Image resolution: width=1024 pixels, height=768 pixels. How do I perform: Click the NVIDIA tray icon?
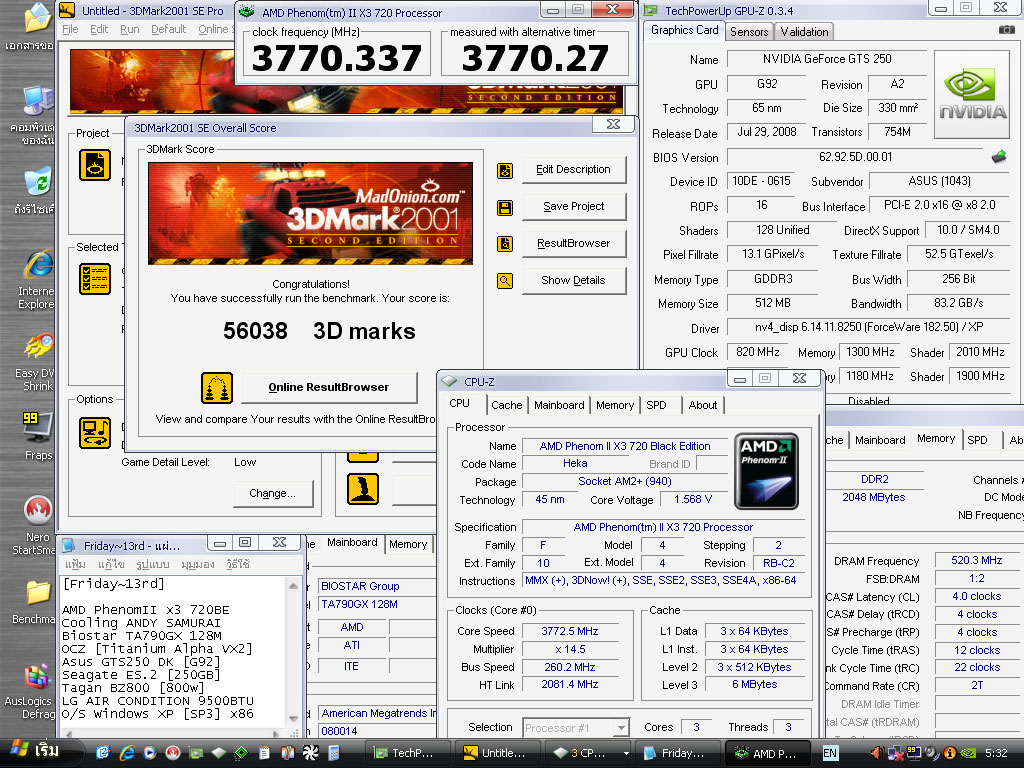968,753
